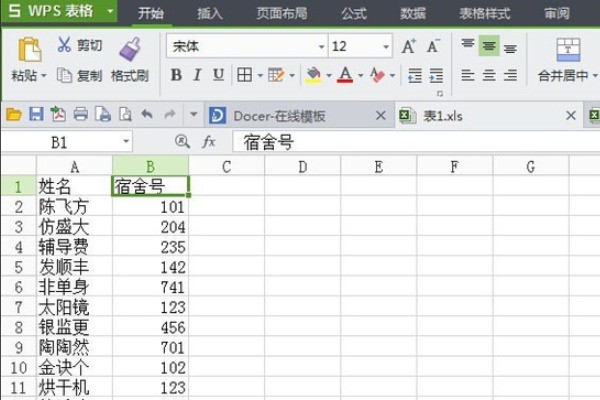
Task: Click the clear formatting eraser icon
Action: coord(377,75)
